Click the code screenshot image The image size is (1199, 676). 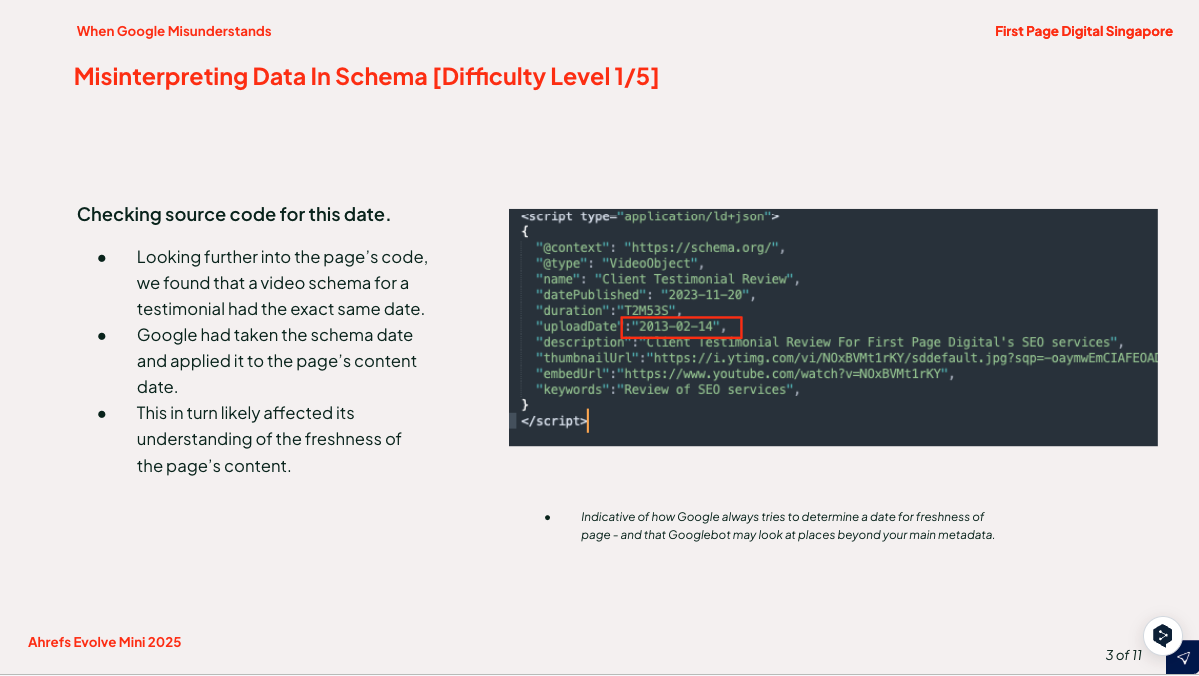[x=833, y=327]
